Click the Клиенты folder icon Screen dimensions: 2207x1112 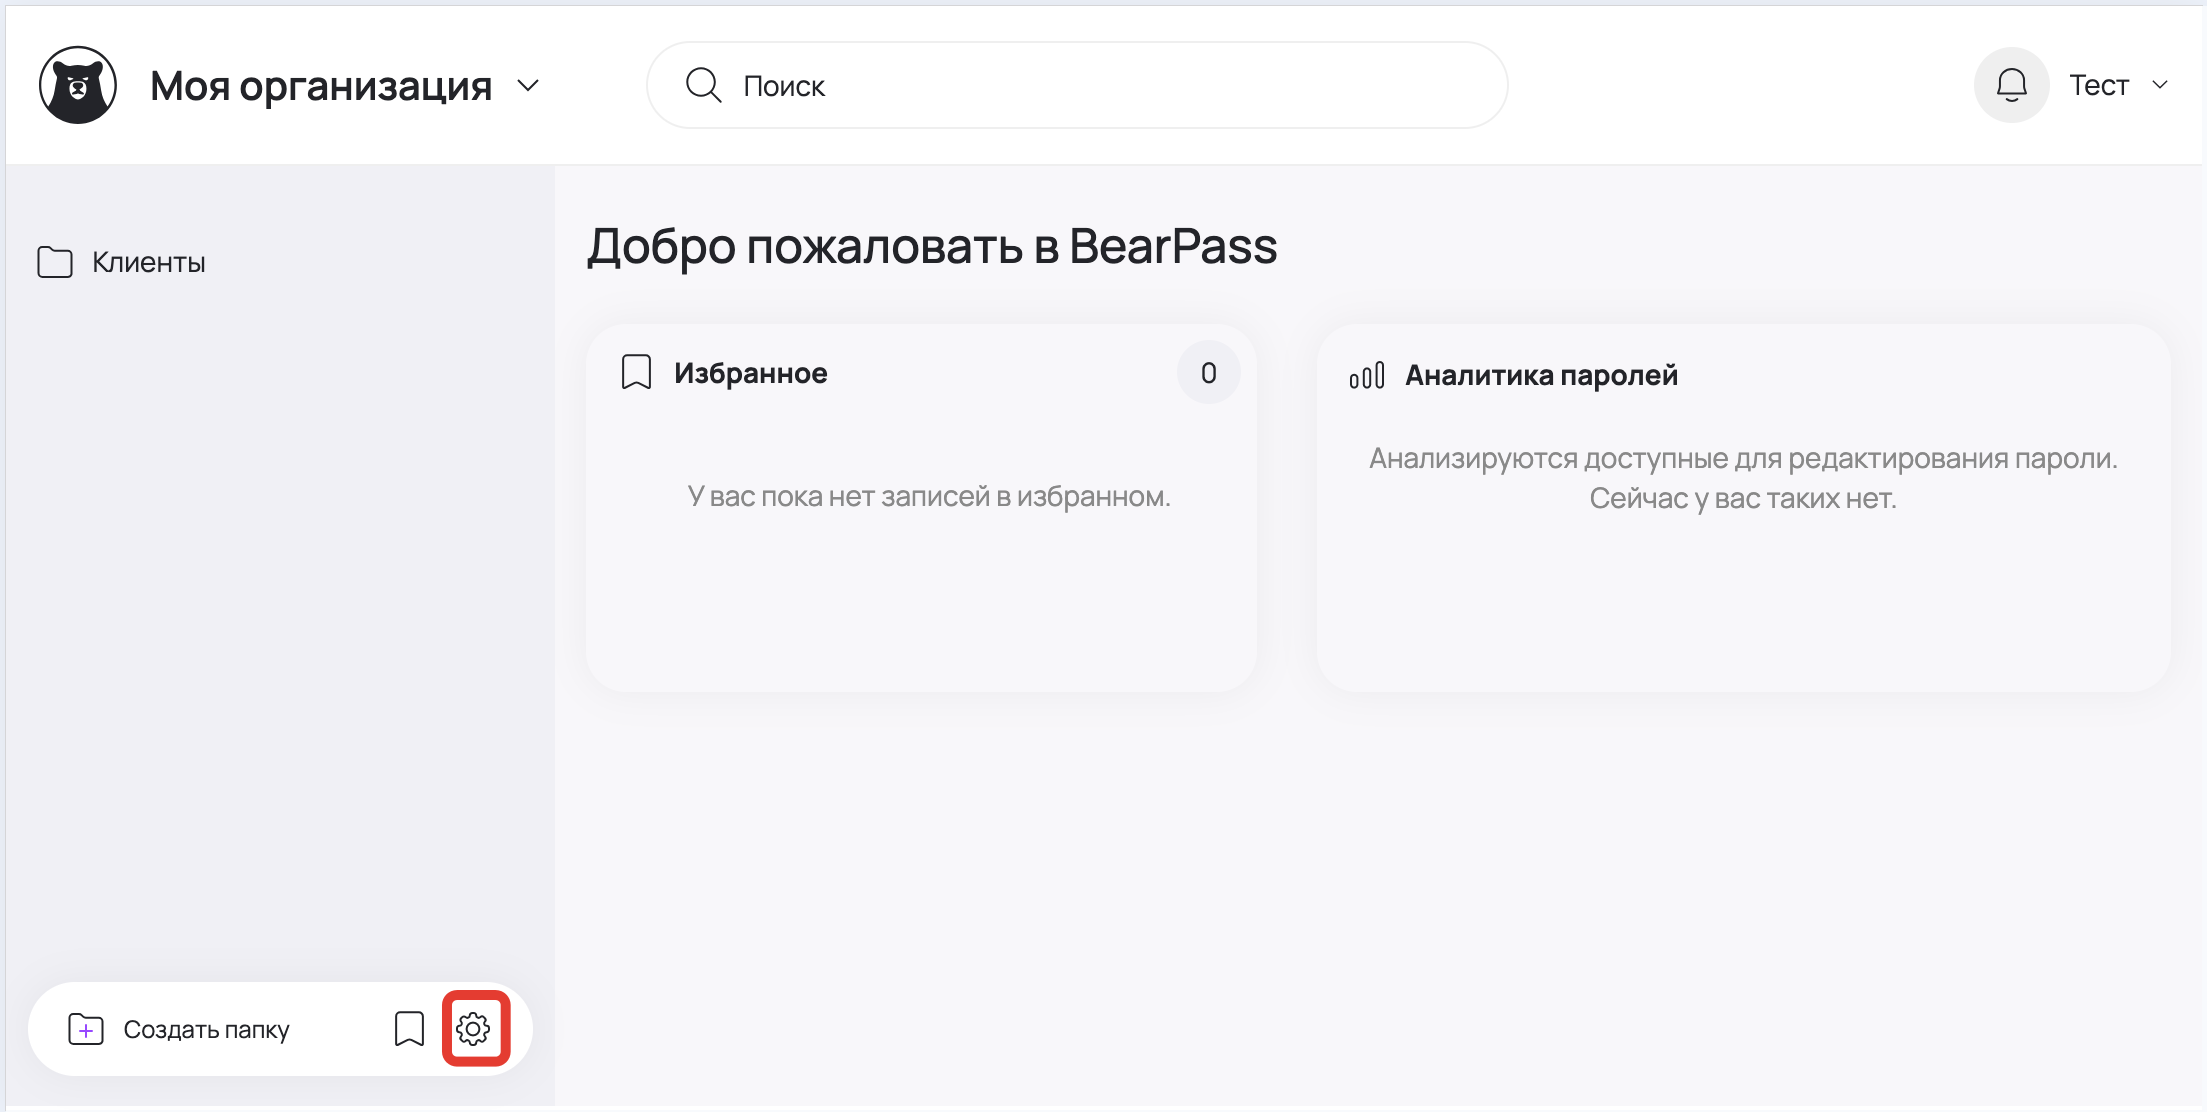point(55,262)
